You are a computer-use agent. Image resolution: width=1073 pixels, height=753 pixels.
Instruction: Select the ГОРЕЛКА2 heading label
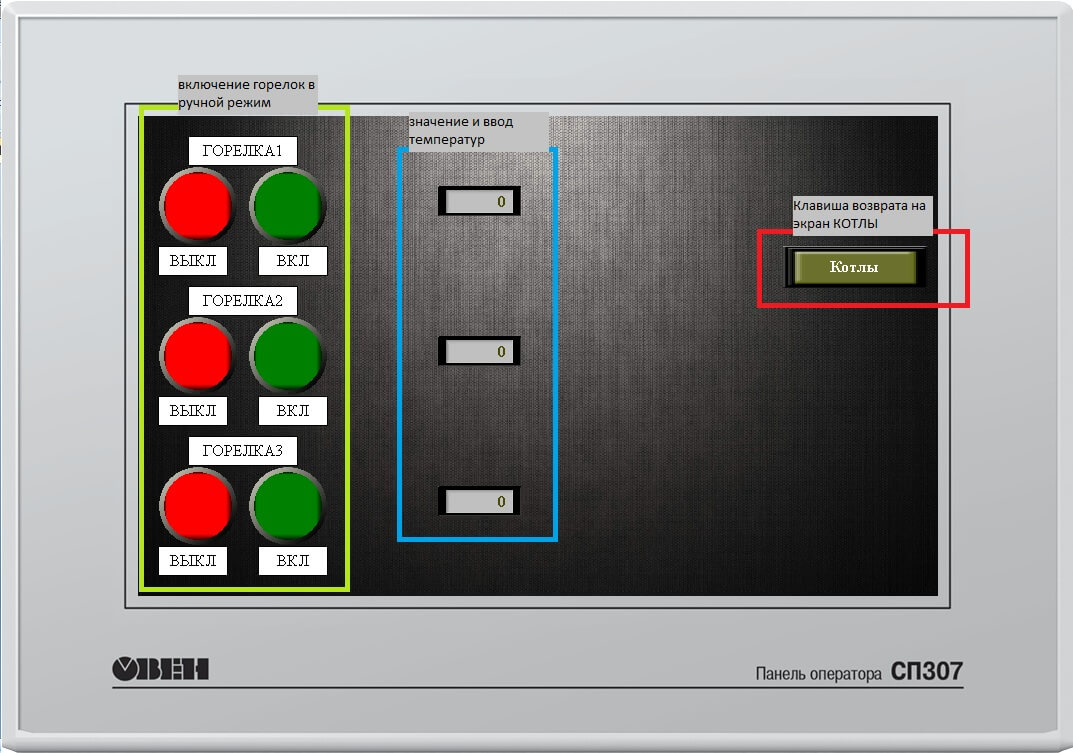(243, 301)
